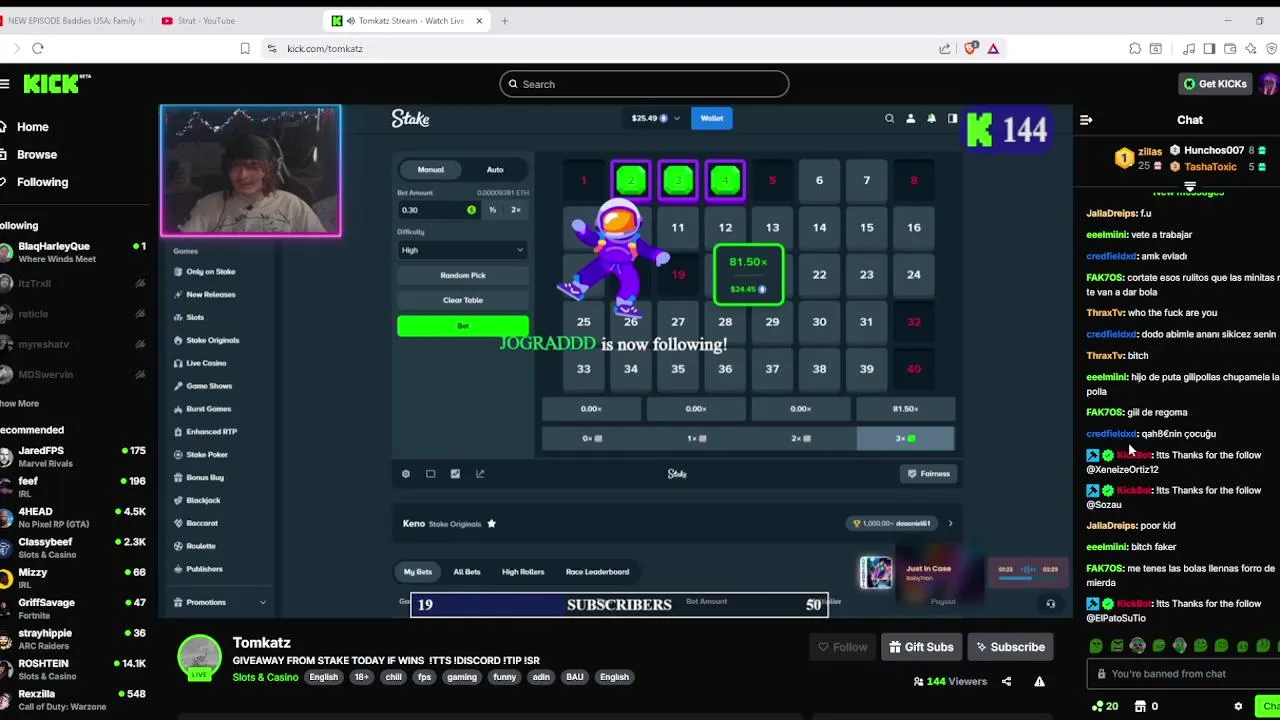Viewport: 1280px width, 720px height.
Task: Toggle Keno number 11 tile
Action: click(677, 227)
